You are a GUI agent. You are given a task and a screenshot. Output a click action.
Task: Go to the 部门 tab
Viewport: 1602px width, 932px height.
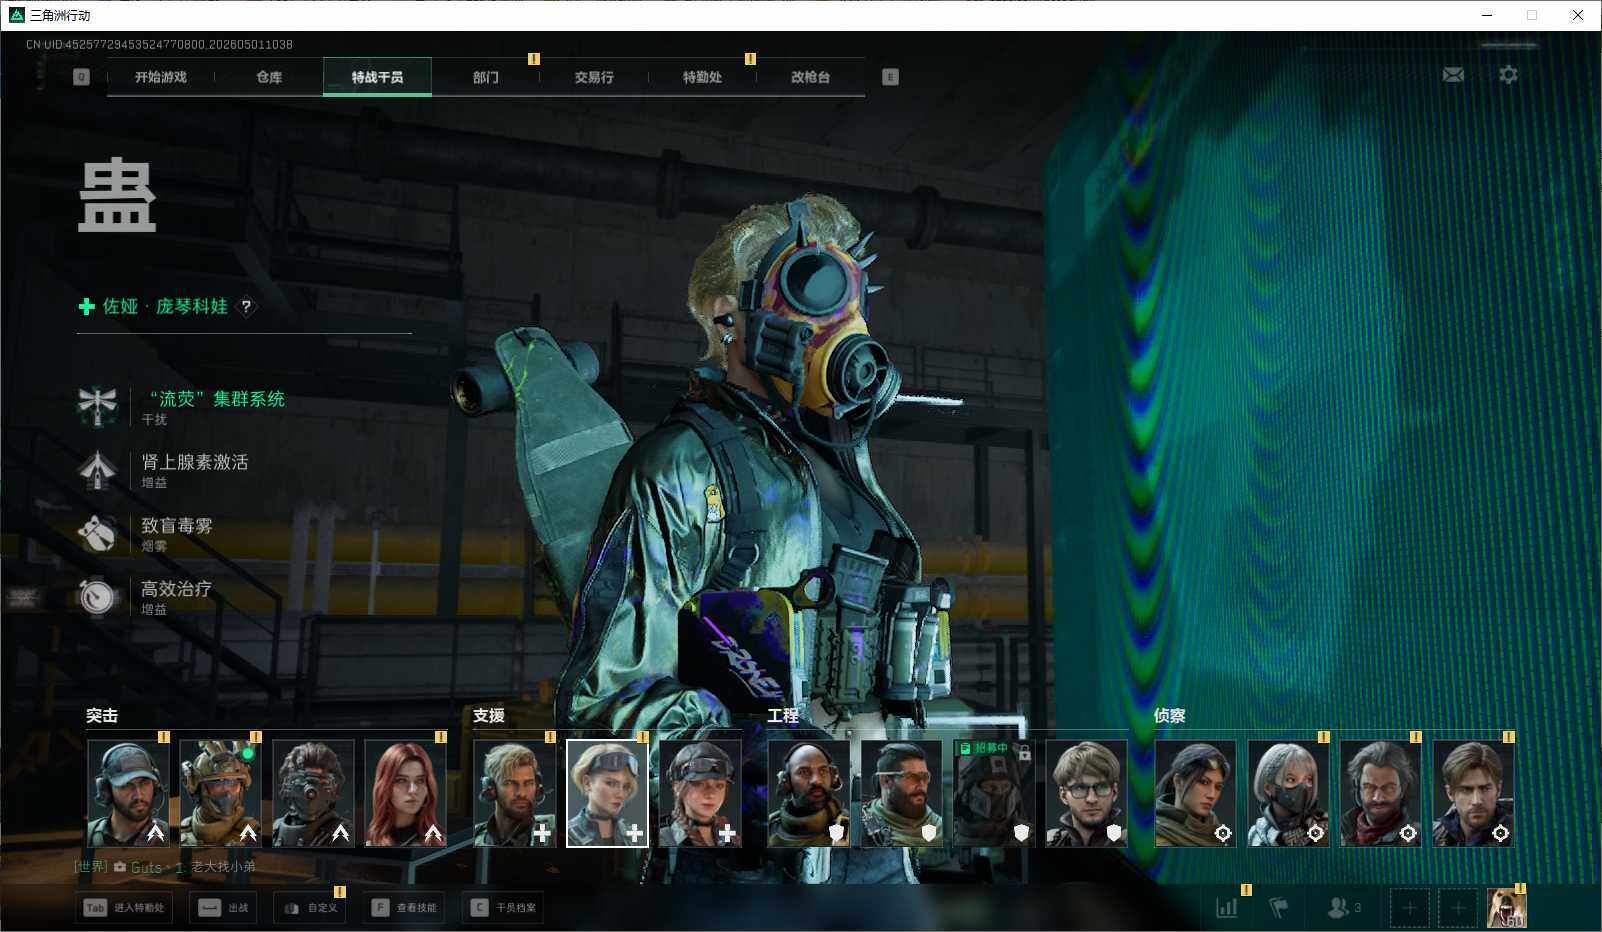click(x=486, y=77)
